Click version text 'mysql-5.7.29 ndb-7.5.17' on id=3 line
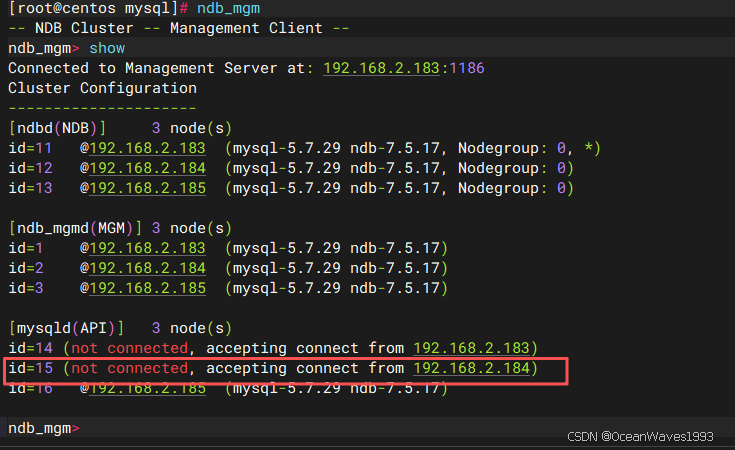The height and width of the screenshot is (450, 735). coord(336,288)
